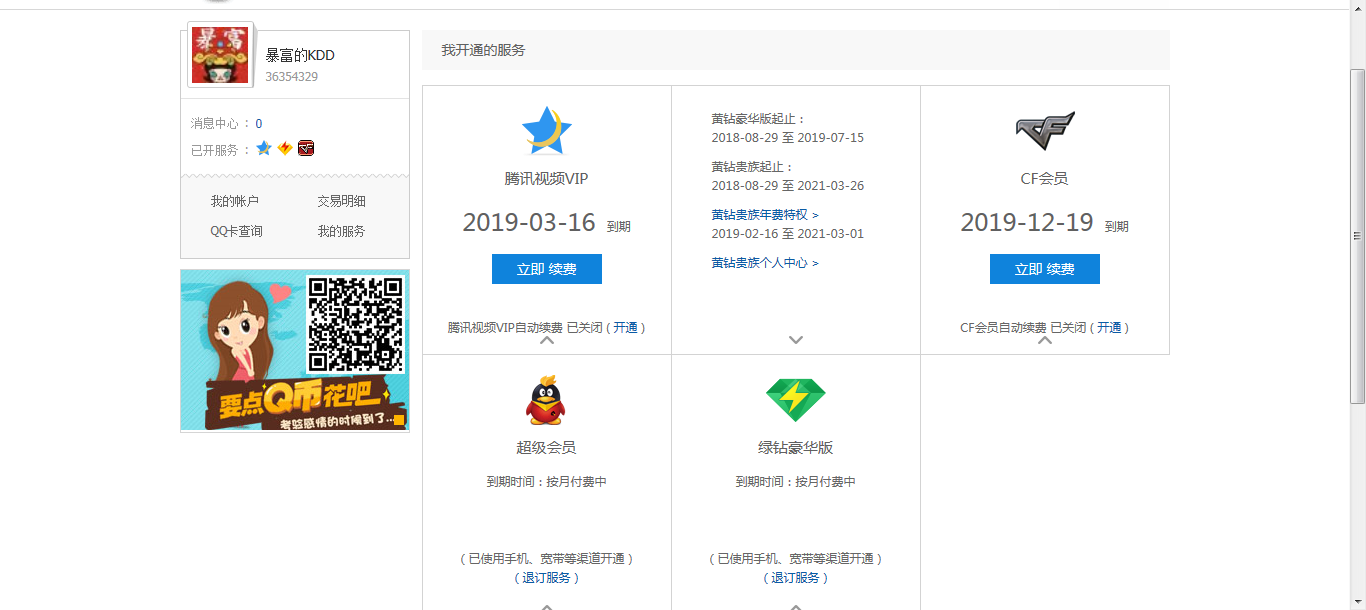Viewport: 1366px width, 610px height.
Task: Click 退订服务 under 绿钻豪华版
Action: click(796, 578)
